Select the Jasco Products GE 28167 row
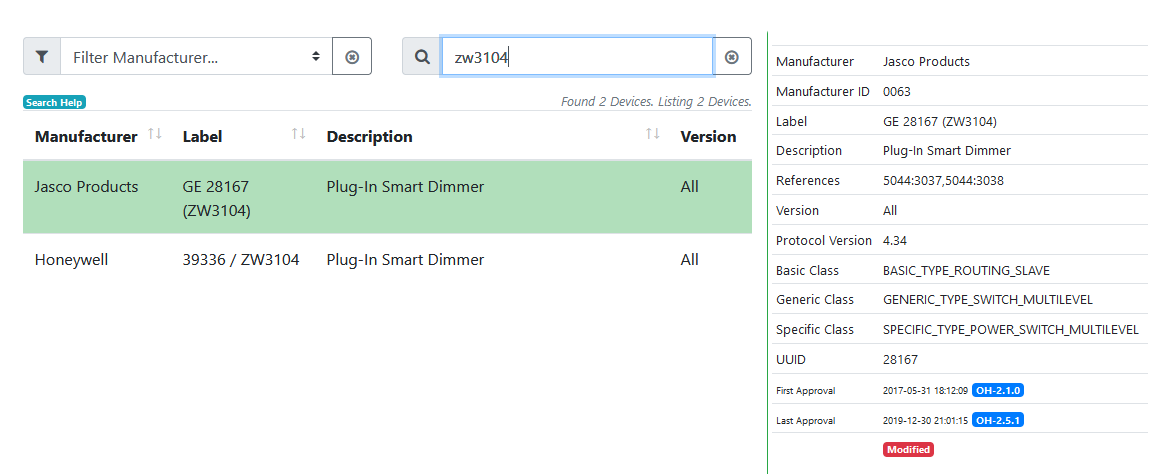The width and height of the screenshot is (1174, 474). (387, 198)
